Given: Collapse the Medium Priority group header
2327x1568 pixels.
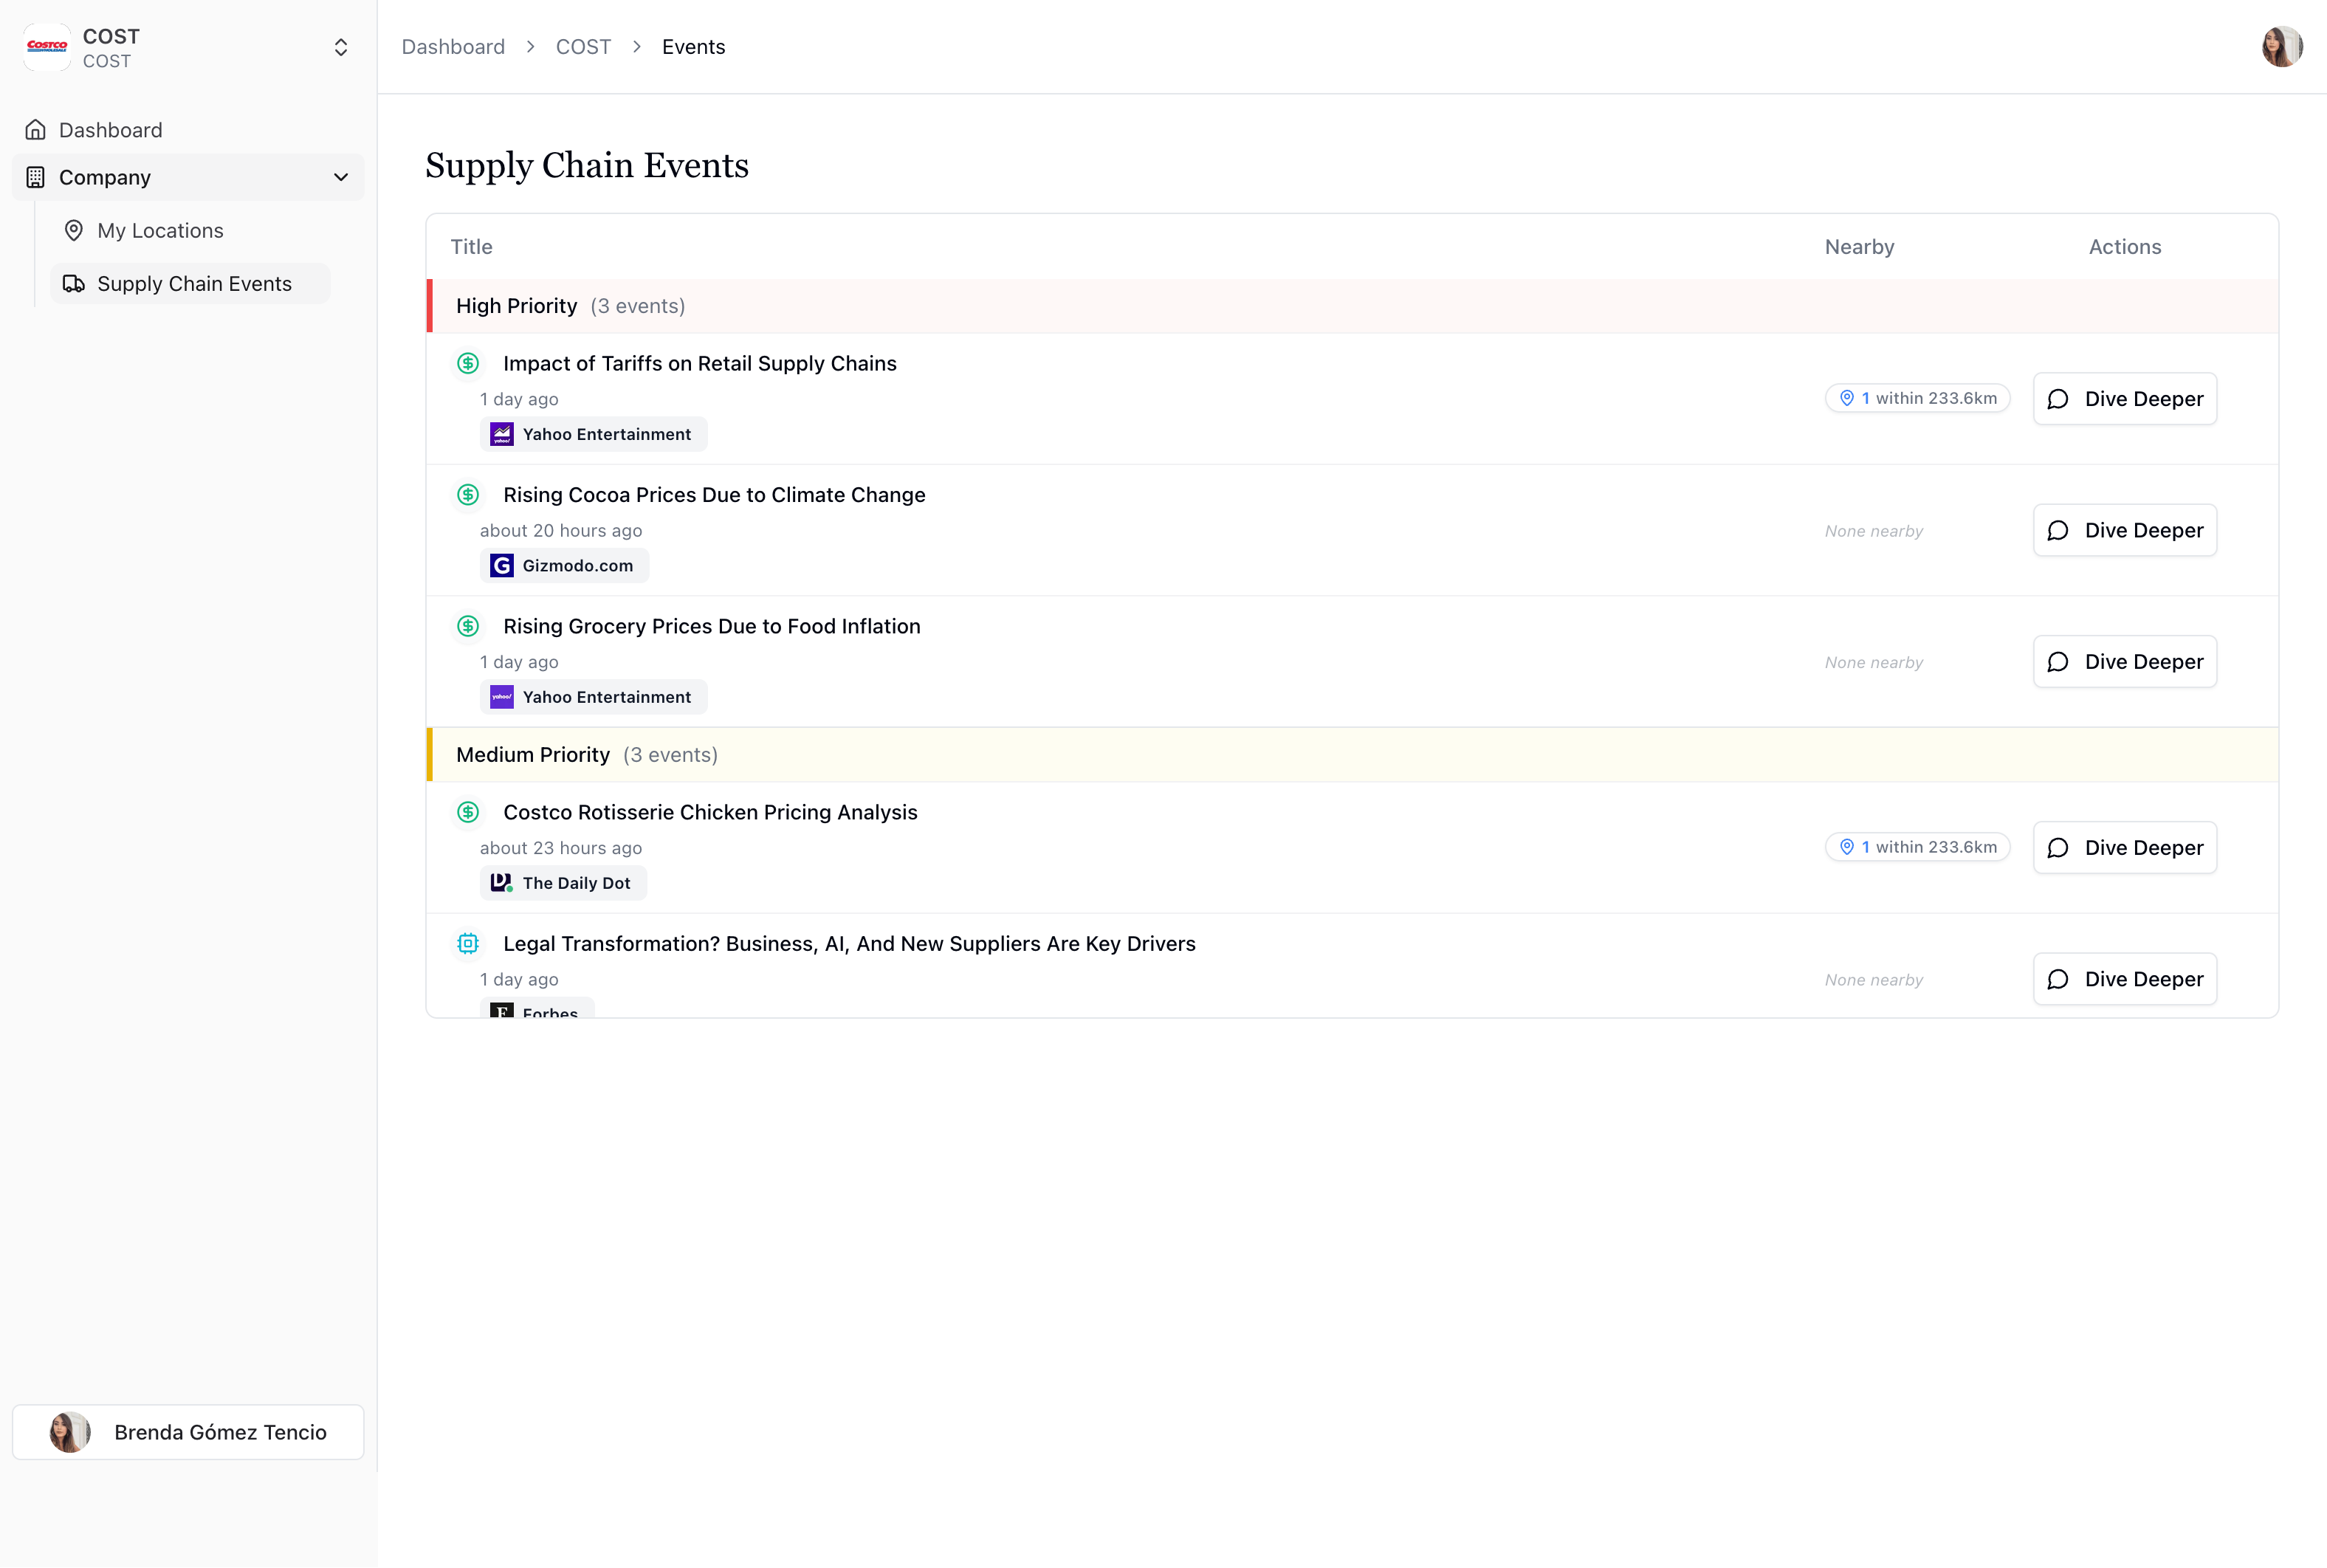Looking at the screenshot, I should [x=1352, y=755].
